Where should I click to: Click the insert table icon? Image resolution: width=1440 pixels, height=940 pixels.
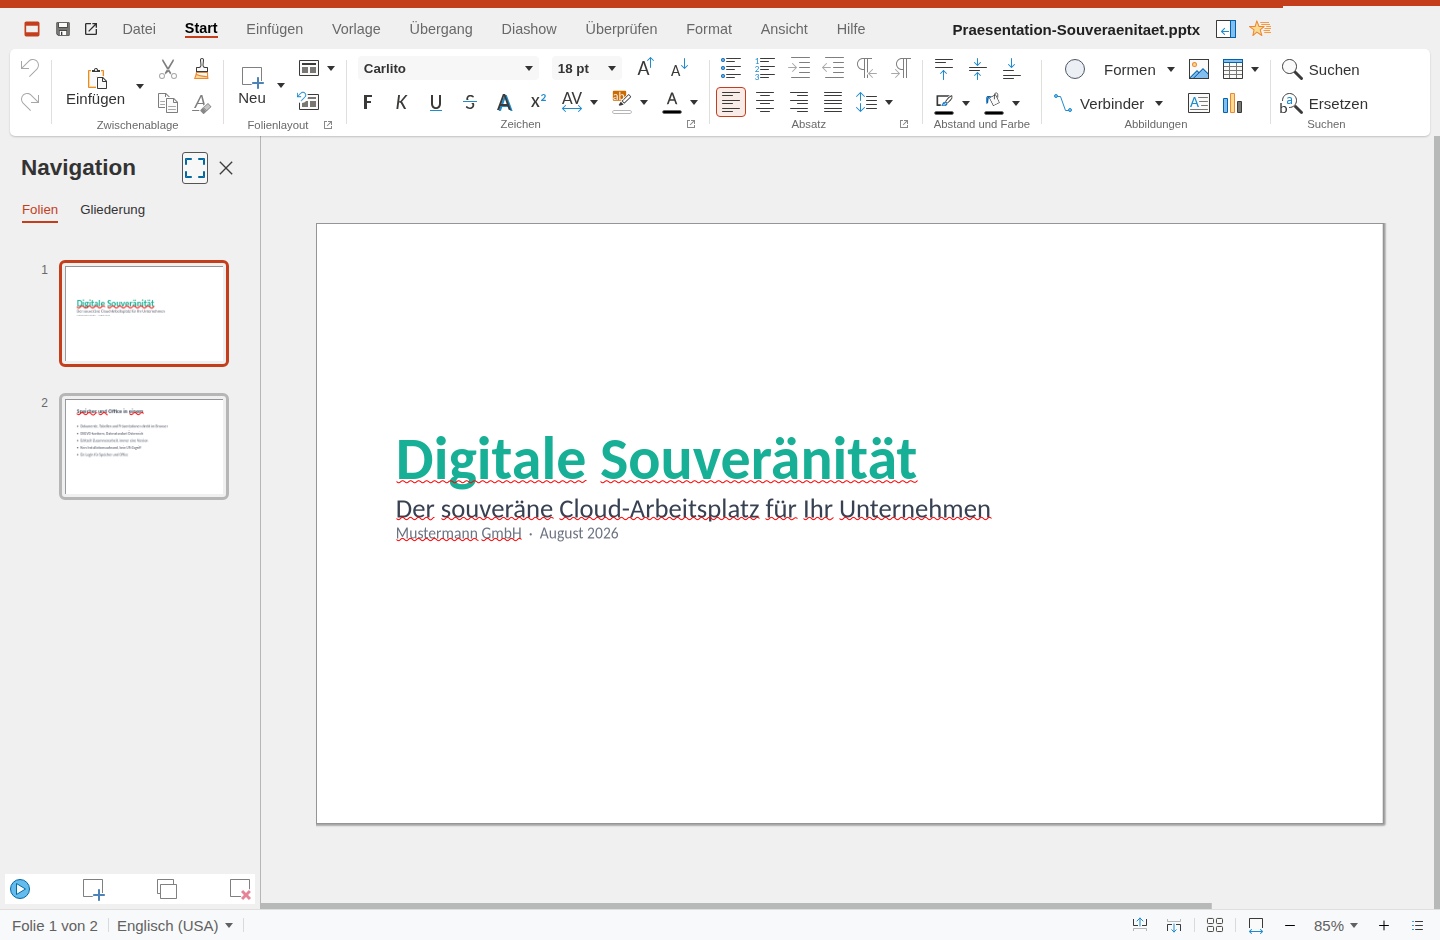(1233, 69)
